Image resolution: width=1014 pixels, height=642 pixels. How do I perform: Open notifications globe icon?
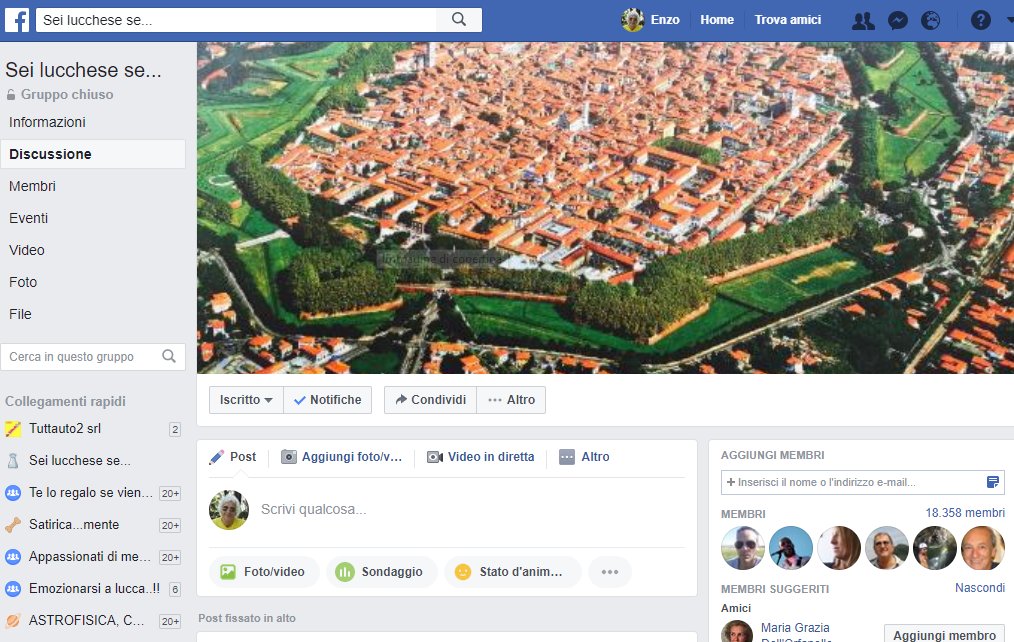[931, 21]
